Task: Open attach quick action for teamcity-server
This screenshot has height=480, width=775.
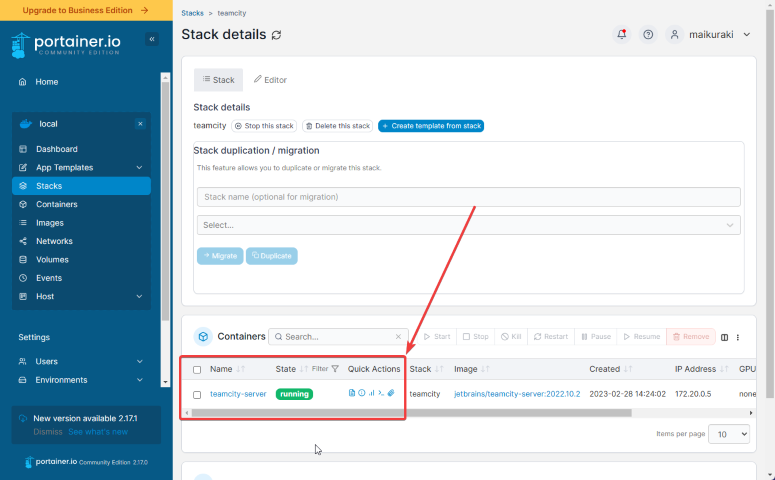Action: pos(391,393)
